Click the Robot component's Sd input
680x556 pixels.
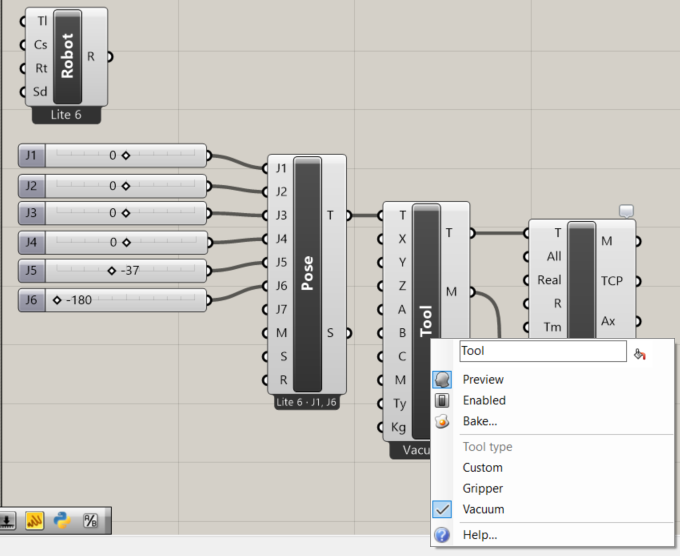coord(40,92)
